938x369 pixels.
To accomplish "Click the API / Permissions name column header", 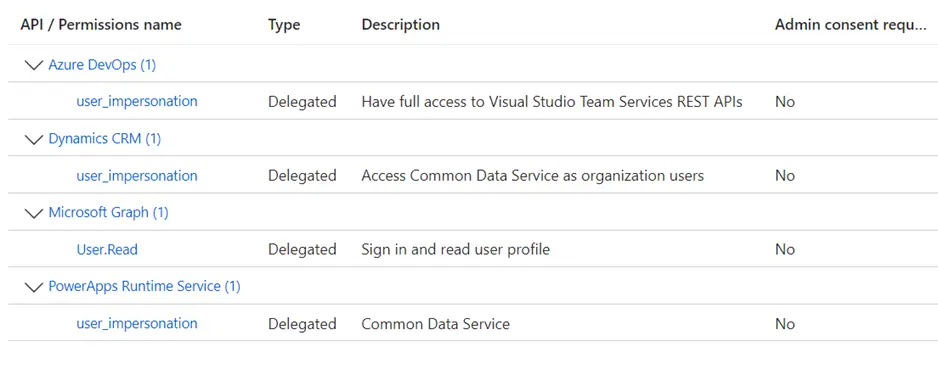I will 101,25.
